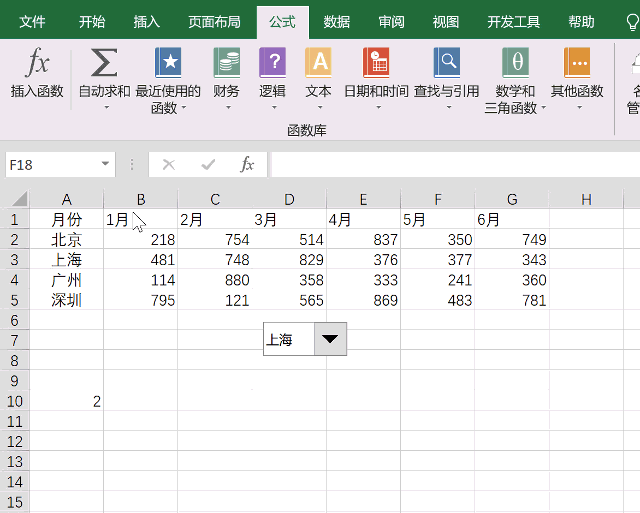Expand the 逻辑 dropdown arrow
640x513 pixels.
point(274,107)
